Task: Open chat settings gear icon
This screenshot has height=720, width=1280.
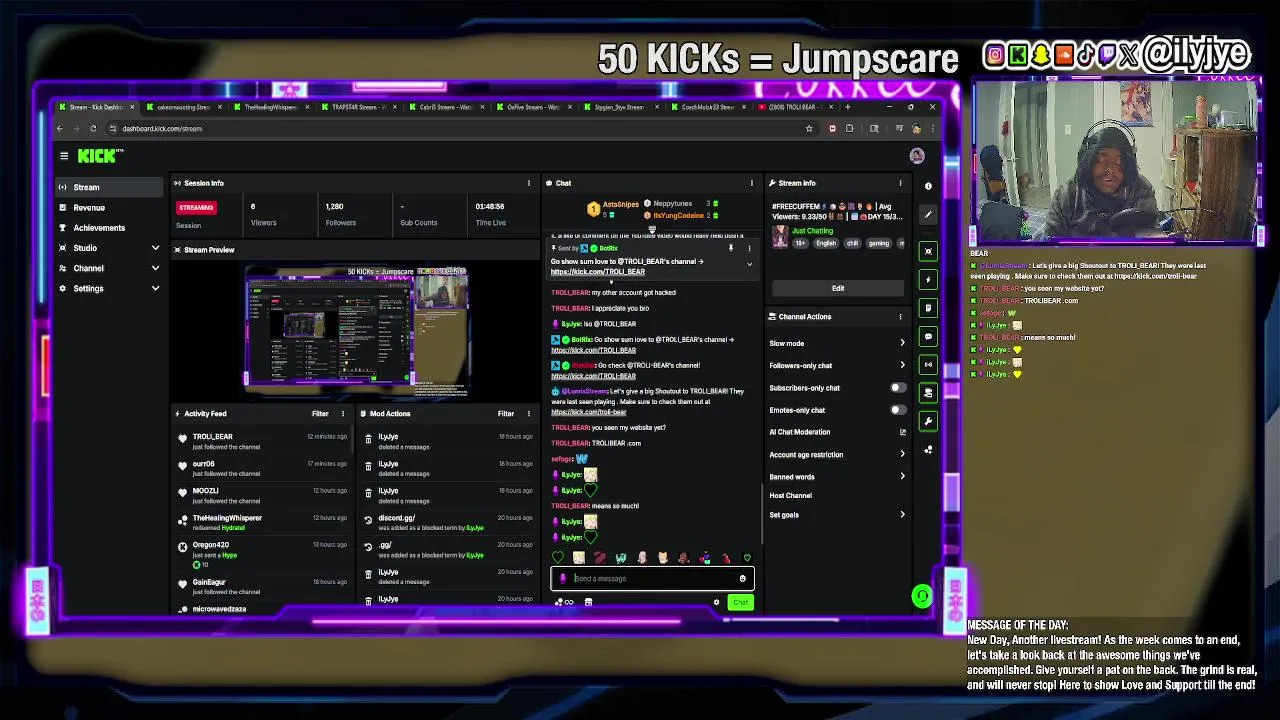Action: pyautogui.click(x=716, y=602)
